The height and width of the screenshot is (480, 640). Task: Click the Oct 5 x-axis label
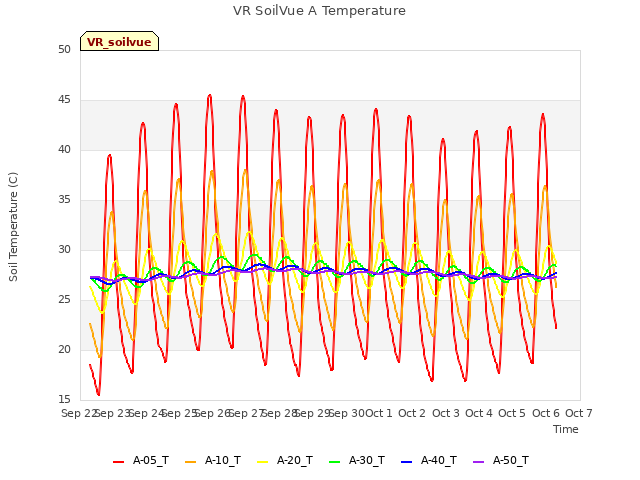point(512,413)
